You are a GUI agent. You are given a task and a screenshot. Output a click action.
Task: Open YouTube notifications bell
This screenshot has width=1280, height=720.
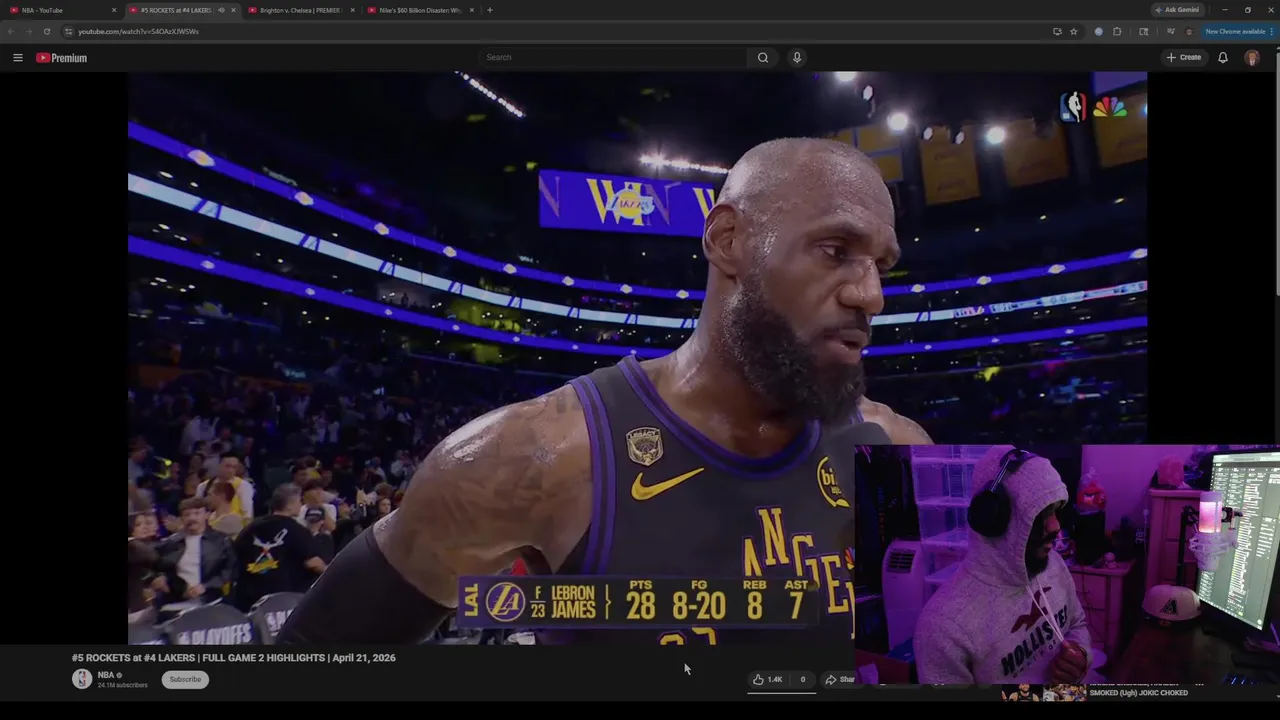[1222, 57]
